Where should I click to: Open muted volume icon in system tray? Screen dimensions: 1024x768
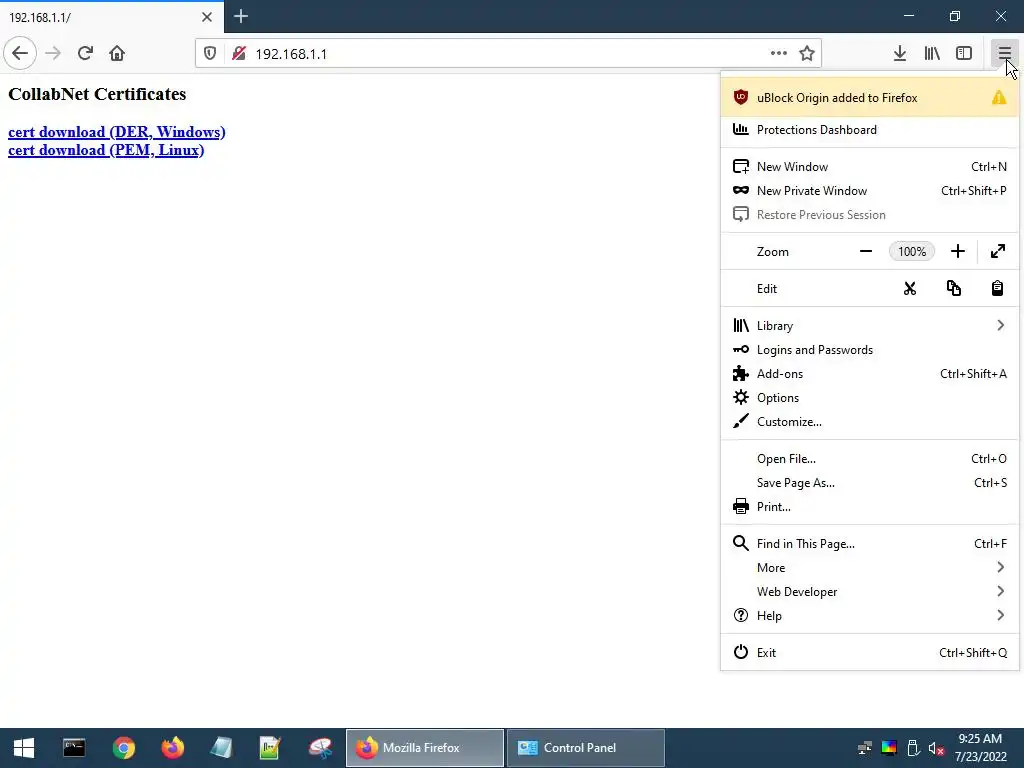click(x=936, y=748)
